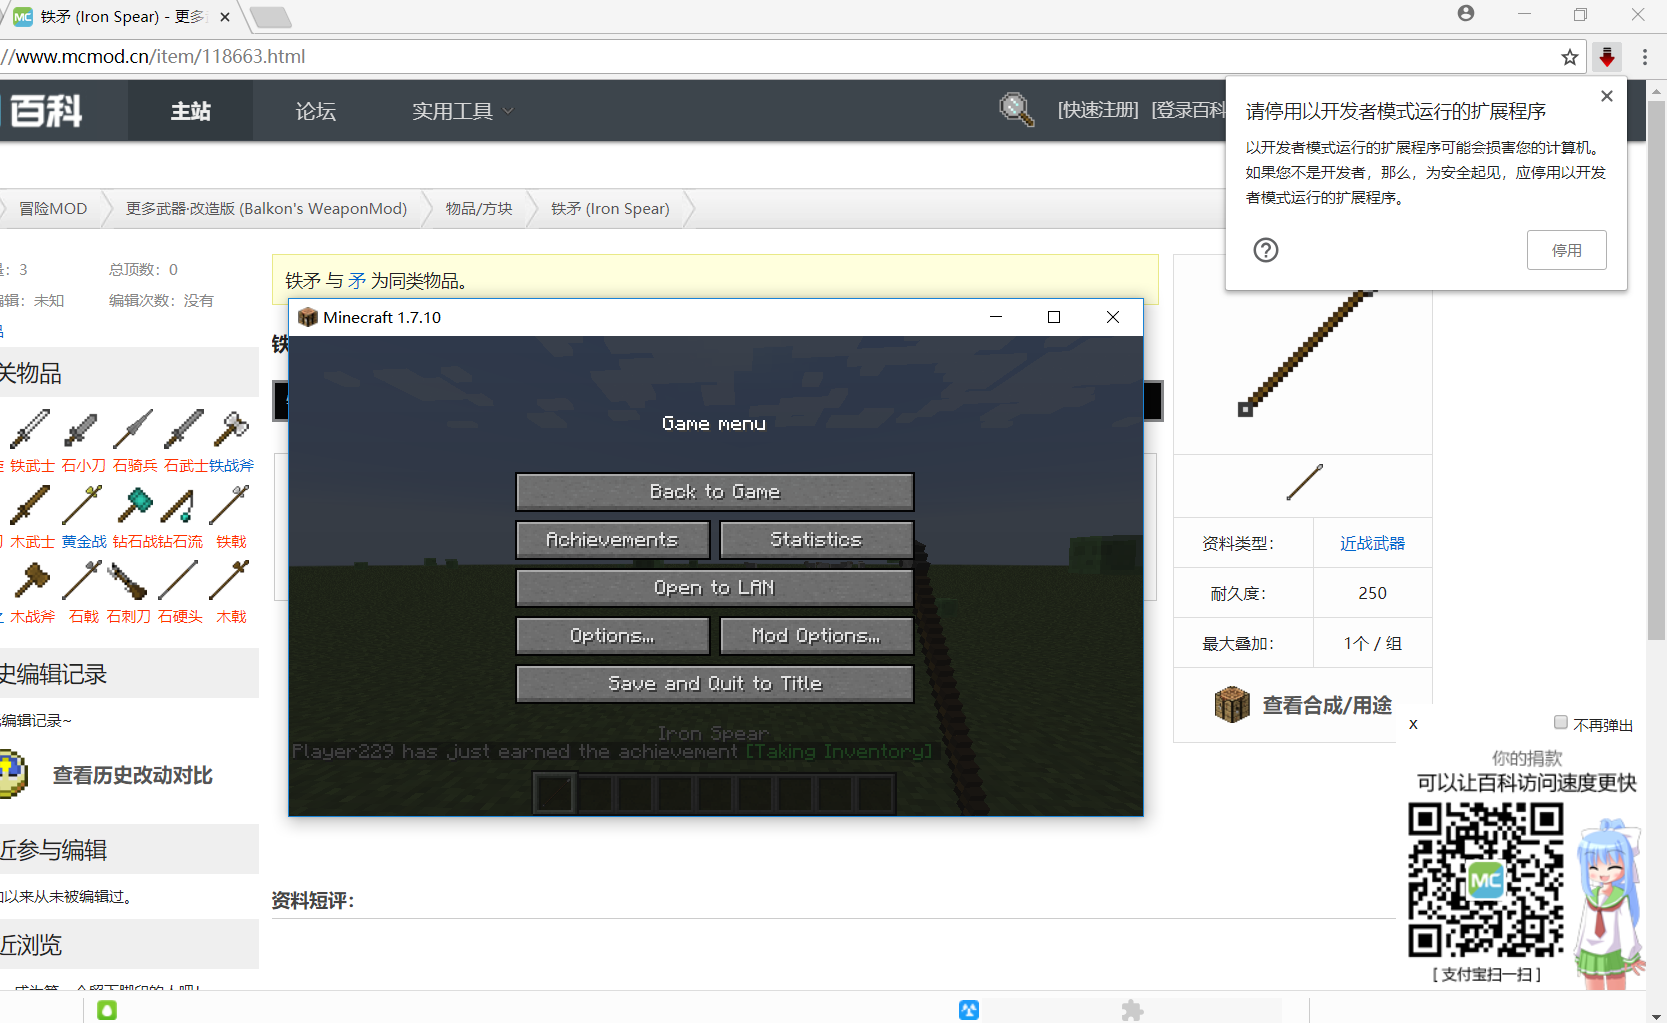Click Back to Game in Minecraft menu
Viewport: 1667px width, 1023px height.
[x=715, y=492]
